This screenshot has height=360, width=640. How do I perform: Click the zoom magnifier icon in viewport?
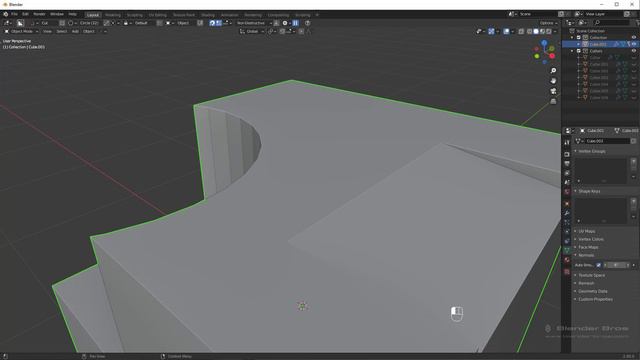(553, 71)
